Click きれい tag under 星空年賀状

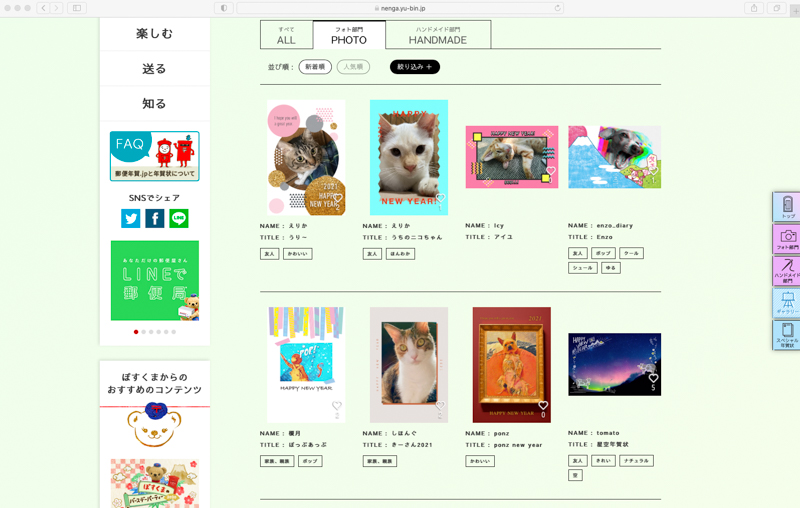click(x=603, y=461)
